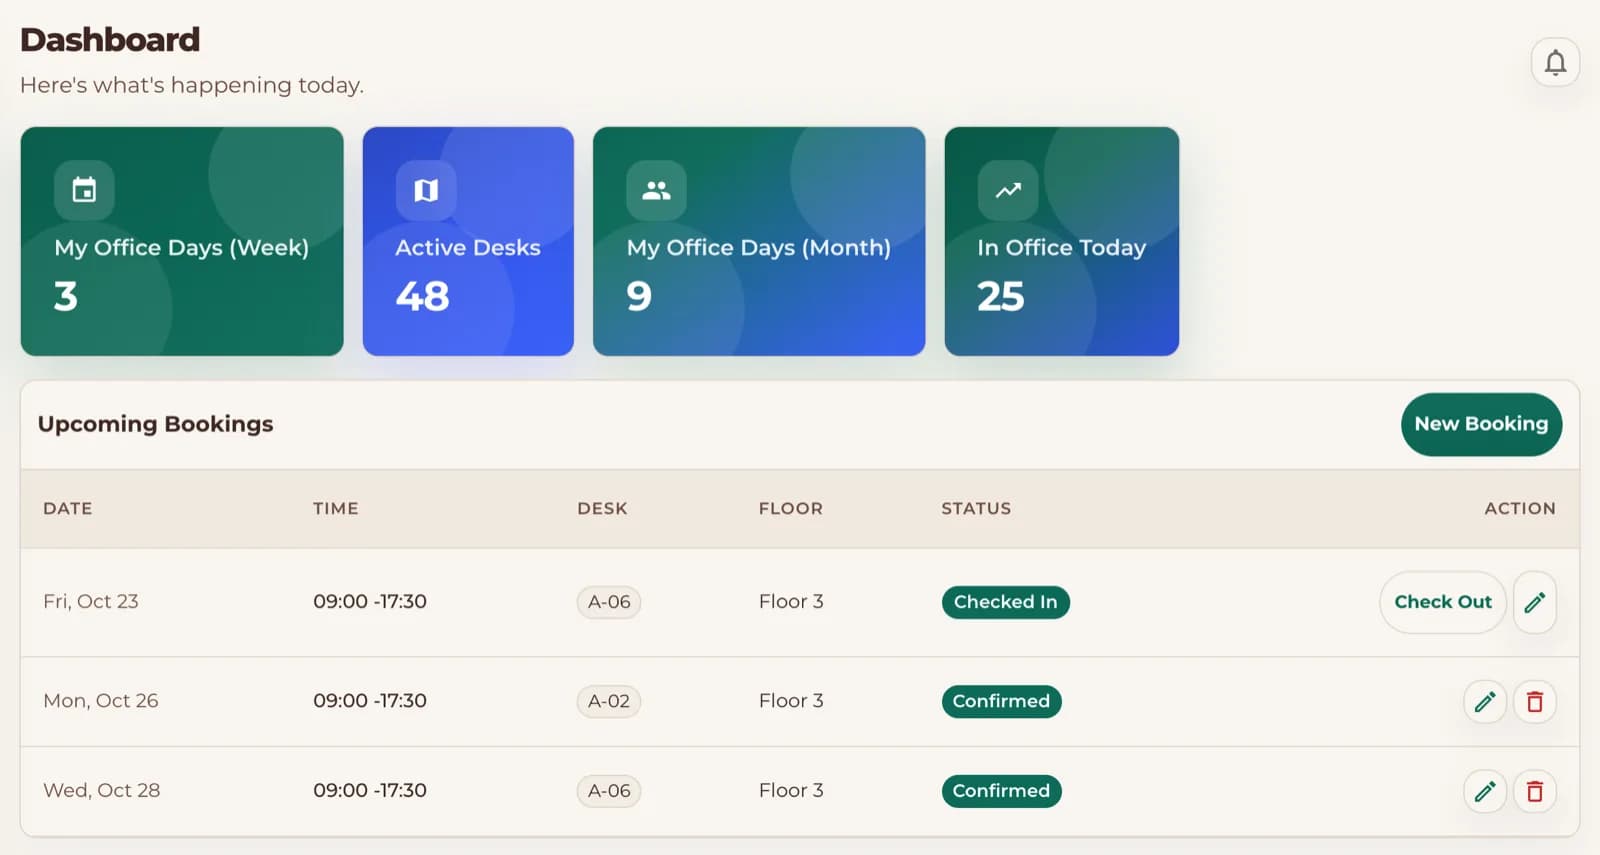Delete the Wed, Oct 28 booking
The image size is (1600, 855).
[1534, 791]
